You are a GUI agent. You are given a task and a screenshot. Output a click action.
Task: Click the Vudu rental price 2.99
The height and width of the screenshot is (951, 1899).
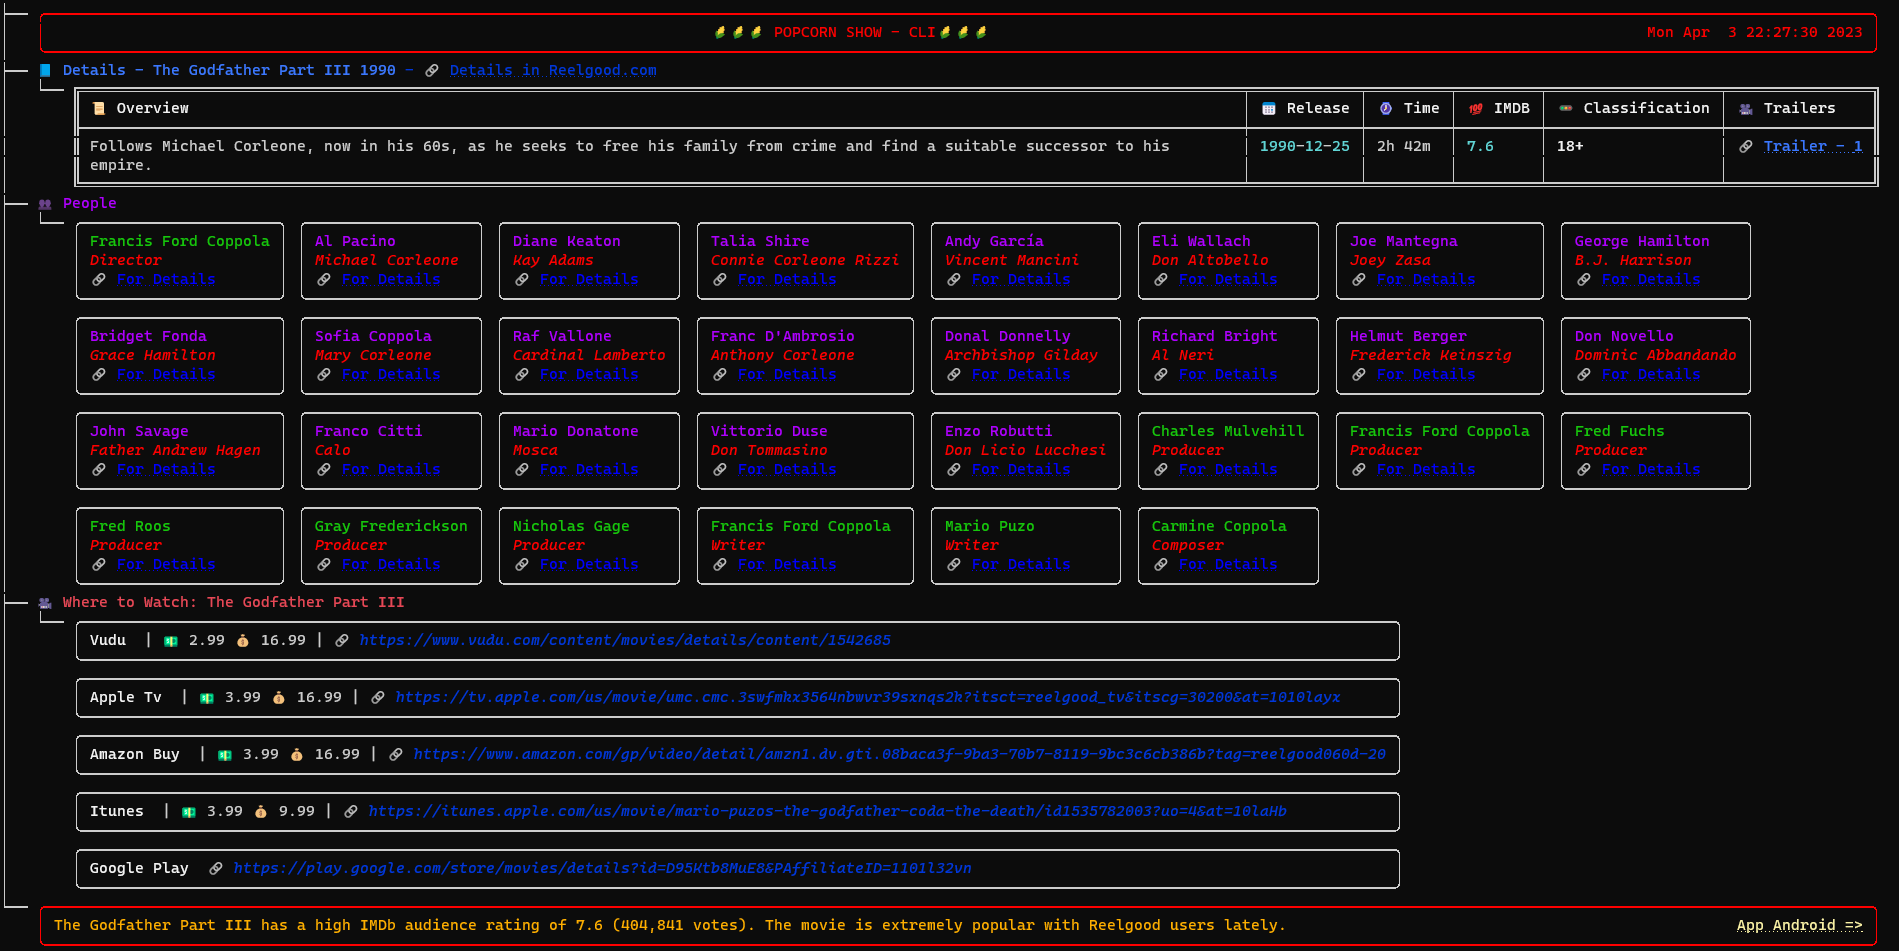tap(207, 641)
